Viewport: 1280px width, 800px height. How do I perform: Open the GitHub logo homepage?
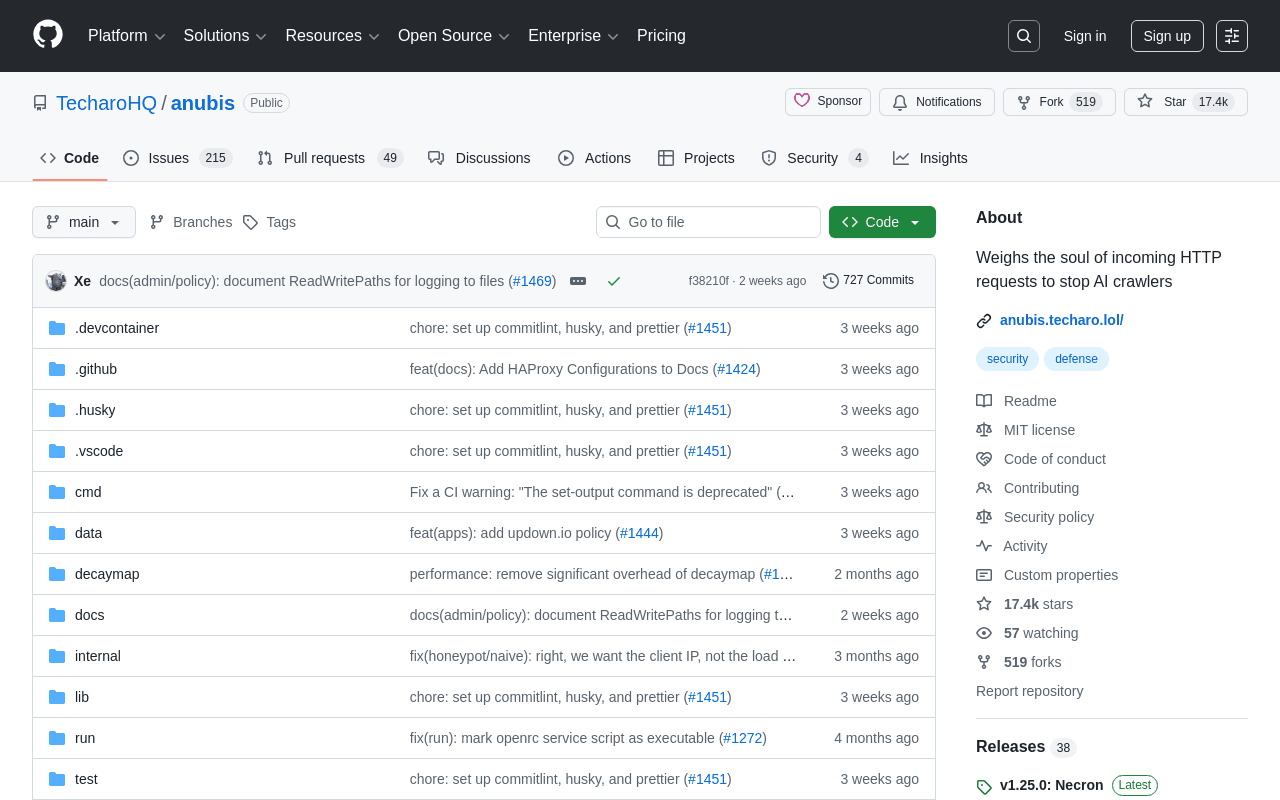48,35
